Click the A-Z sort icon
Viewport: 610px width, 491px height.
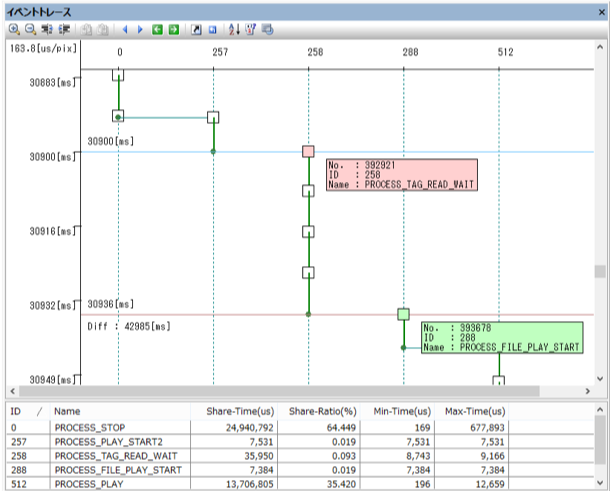[x=234, y=29]
